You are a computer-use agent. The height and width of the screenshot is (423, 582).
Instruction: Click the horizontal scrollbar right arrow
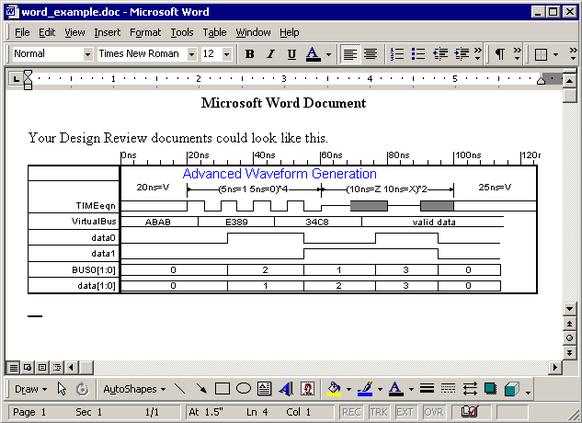555,368
